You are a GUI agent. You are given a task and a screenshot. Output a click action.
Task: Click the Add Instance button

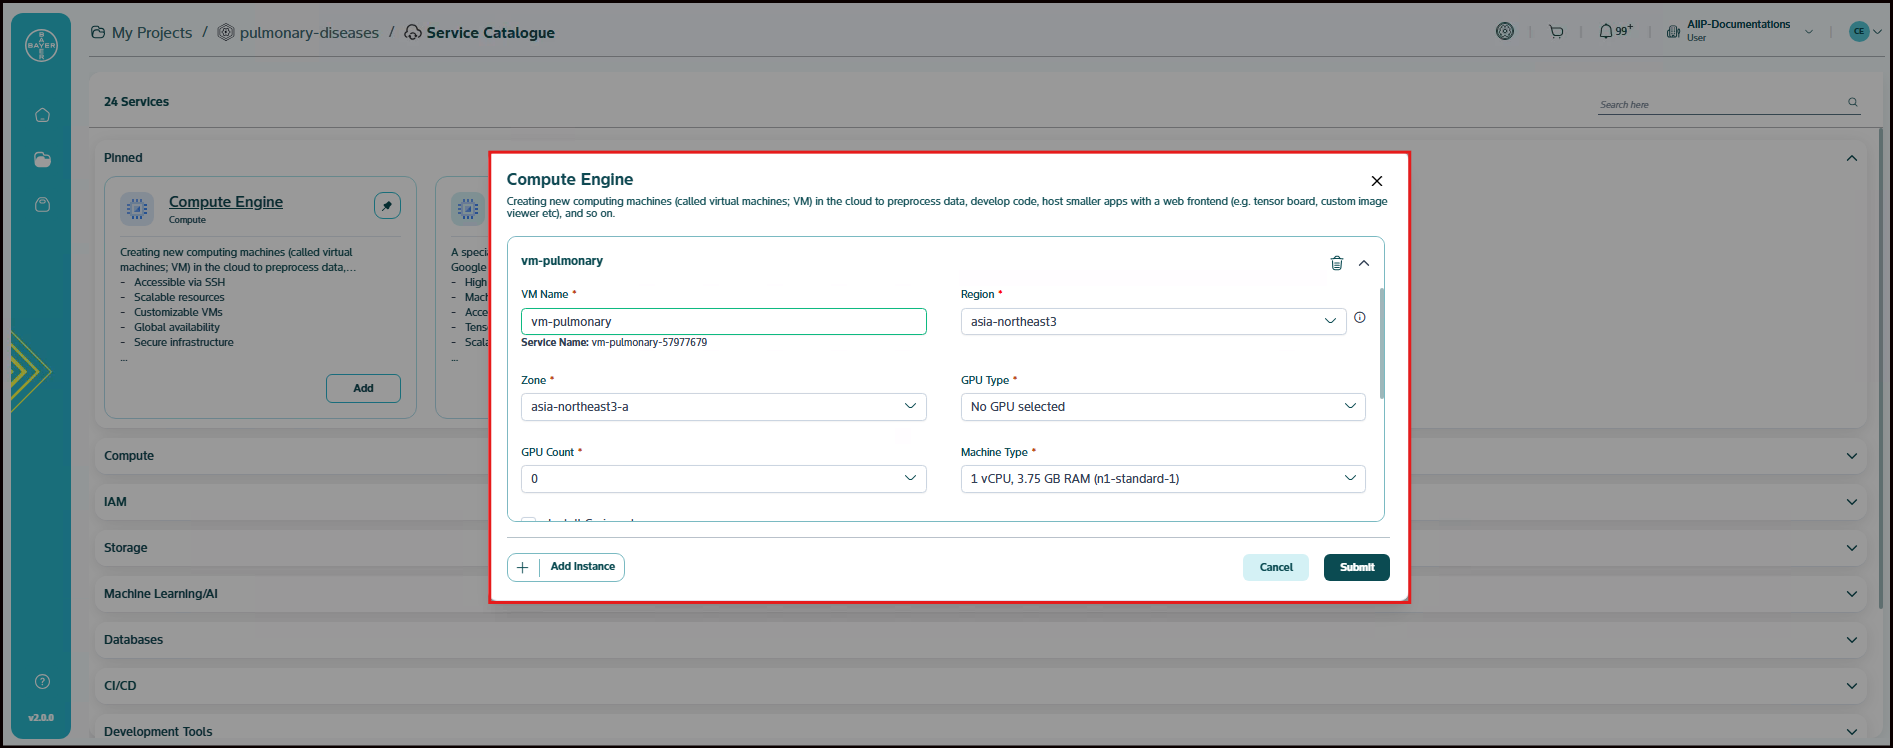[566, 567]
